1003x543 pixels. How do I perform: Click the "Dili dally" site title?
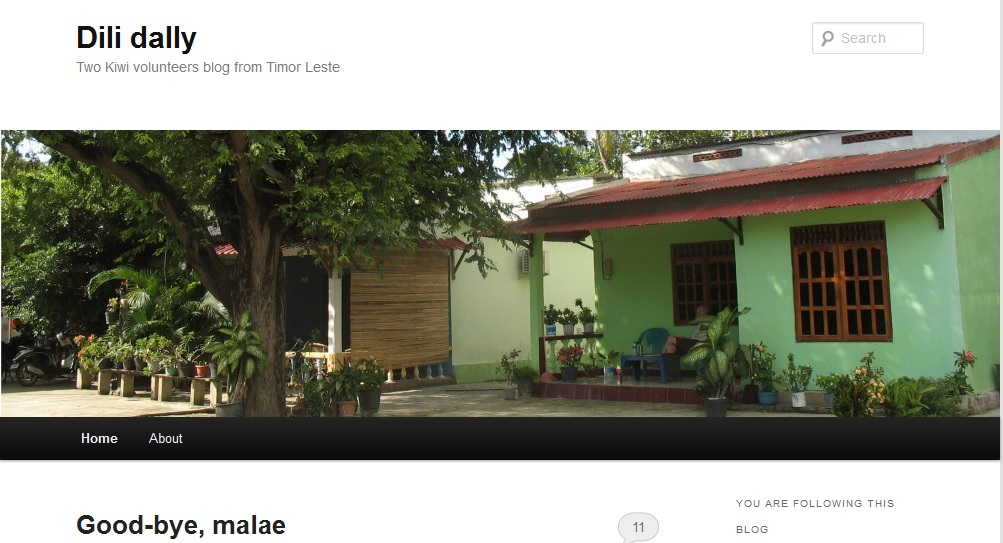(136, 37)
